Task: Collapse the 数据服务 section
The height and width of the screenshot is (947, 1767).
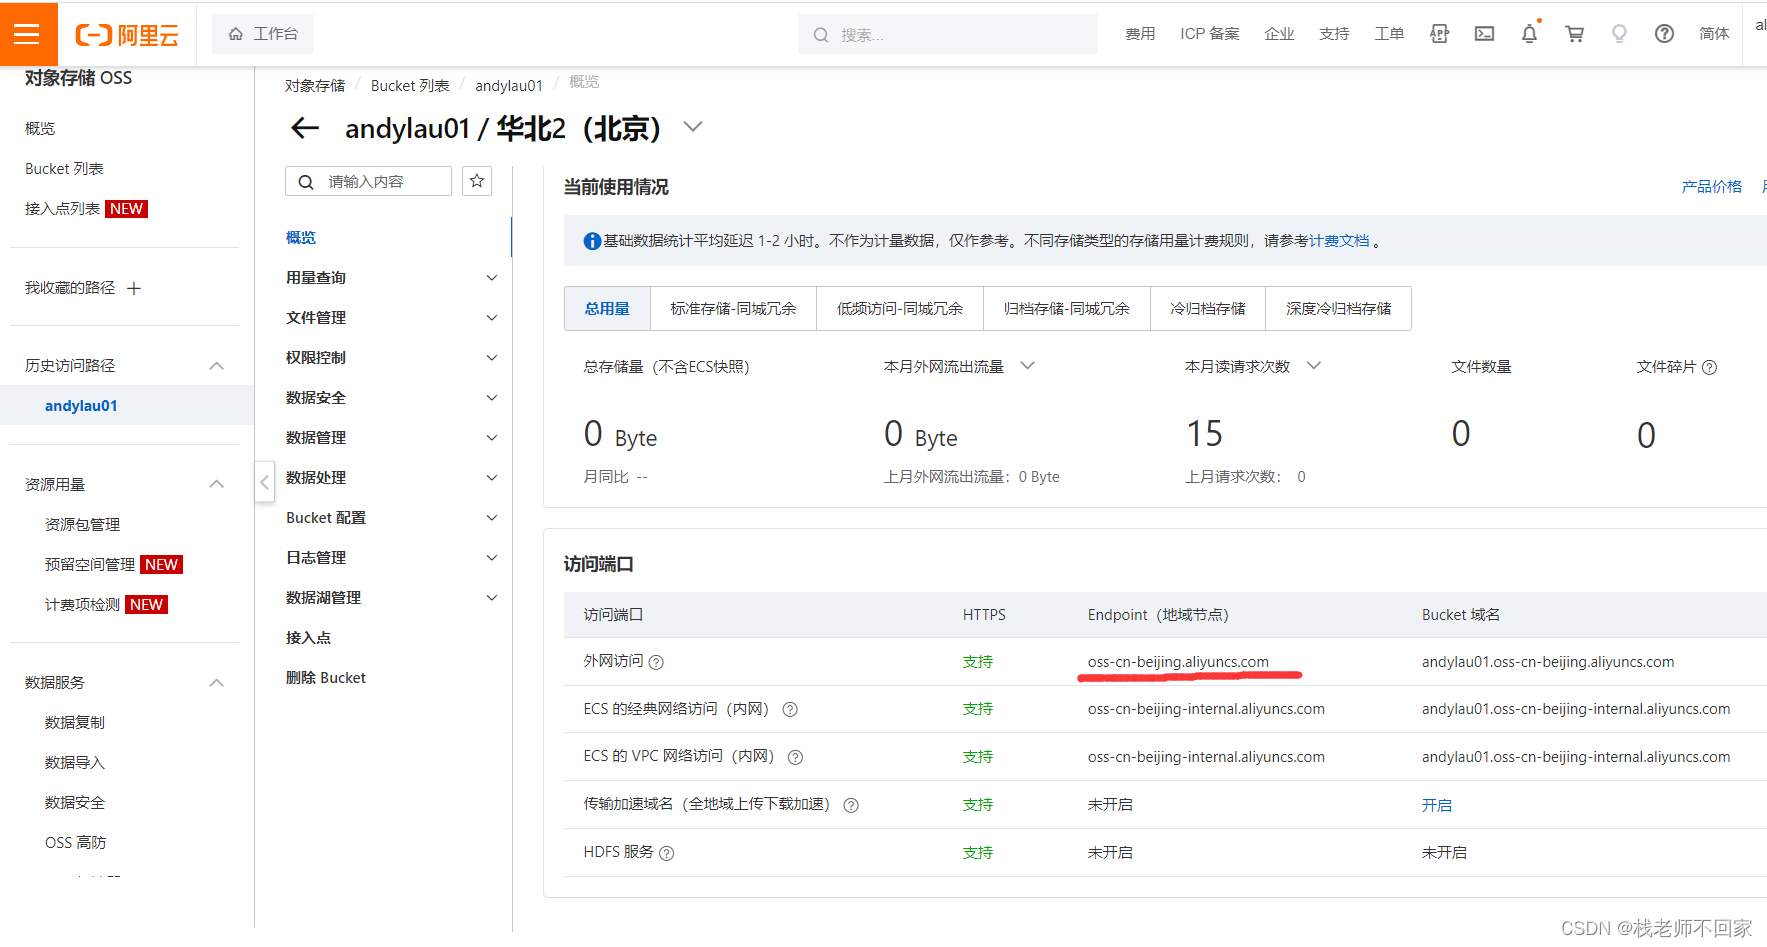Action: point(217,683)
